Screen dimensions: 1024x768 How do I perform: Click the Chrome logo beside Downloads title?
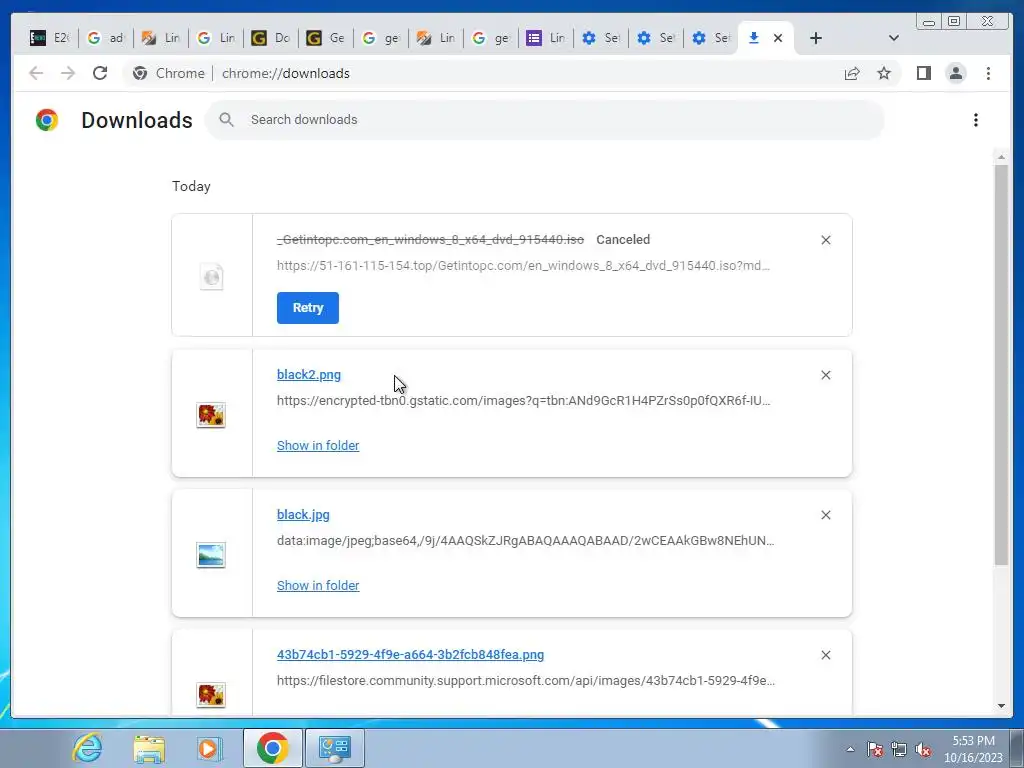click(47, 120)
